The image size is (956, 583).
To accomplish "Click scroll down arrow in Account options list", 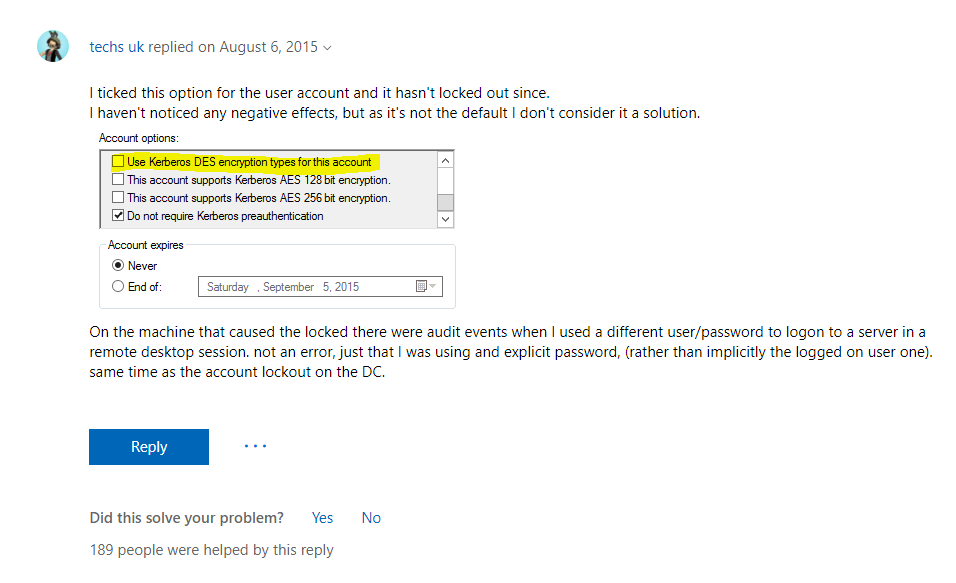I will click(x=446, y=219).
